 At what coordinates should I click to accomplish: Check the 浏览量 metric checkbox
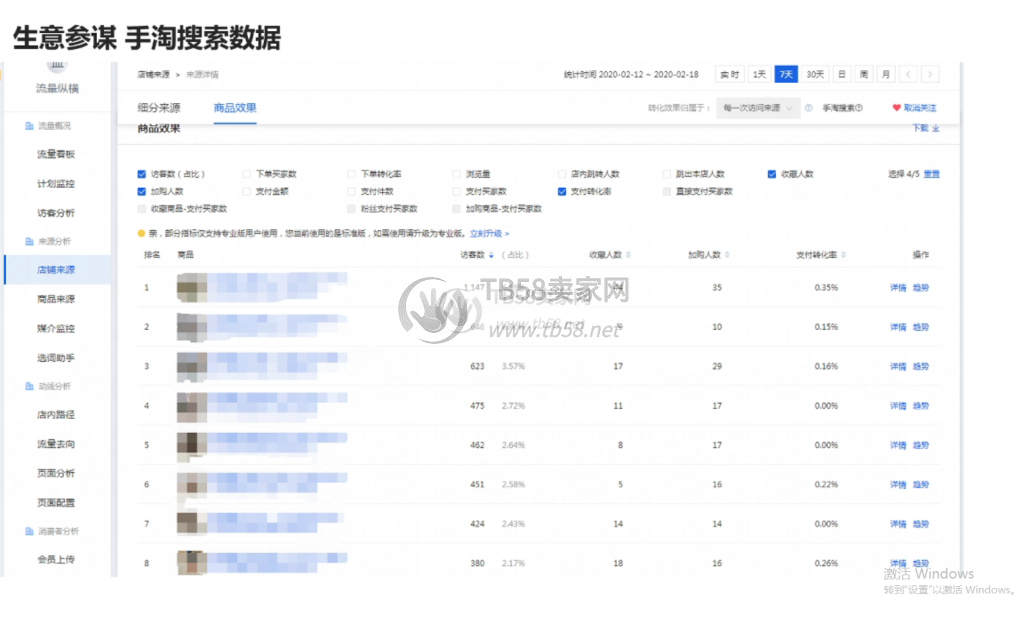pos(456,174)
